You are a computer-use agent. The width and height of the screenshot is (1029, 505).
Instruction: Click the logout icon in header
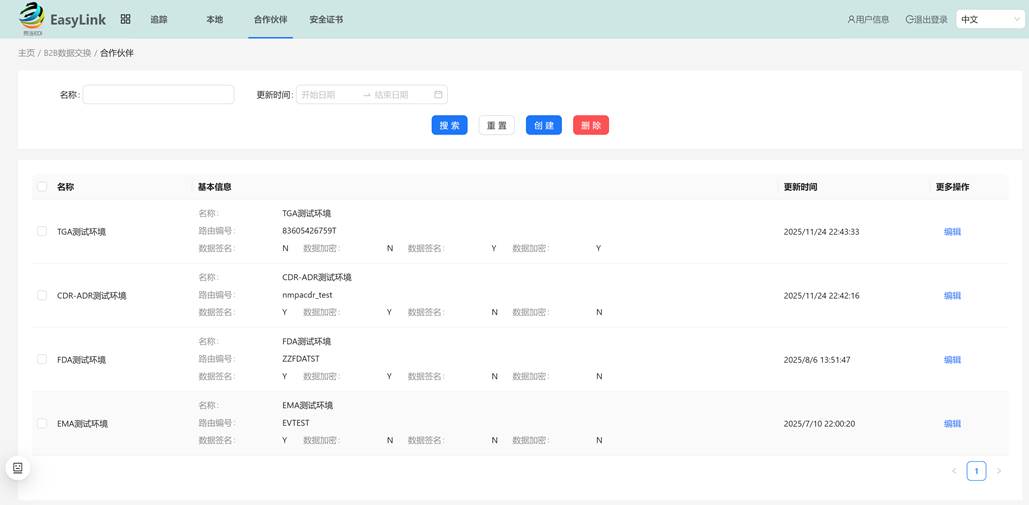[909, 20]
